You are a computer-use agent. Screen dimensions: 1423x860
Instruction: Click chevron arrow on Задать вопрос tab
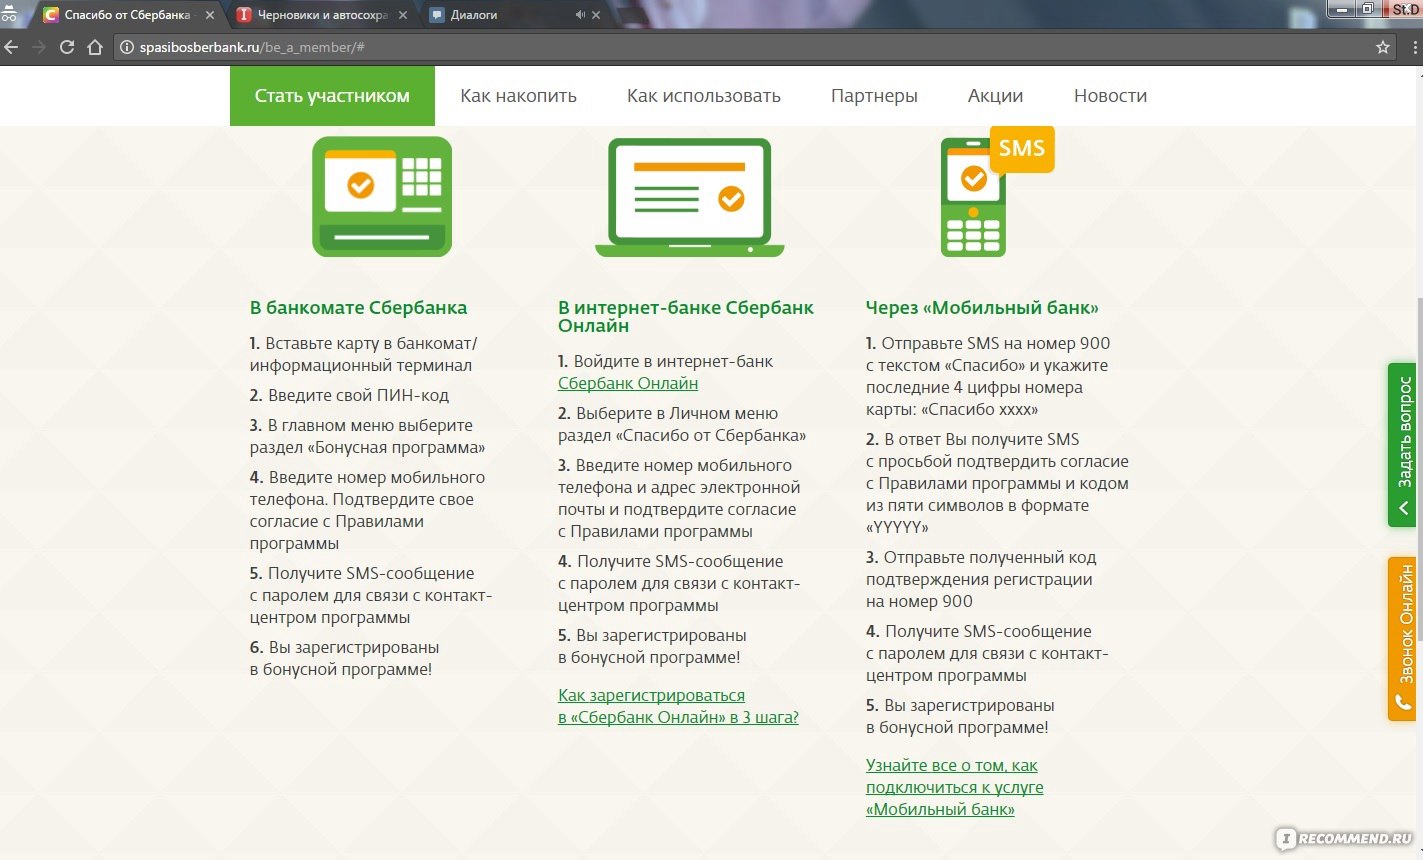tap(1402, 508)
